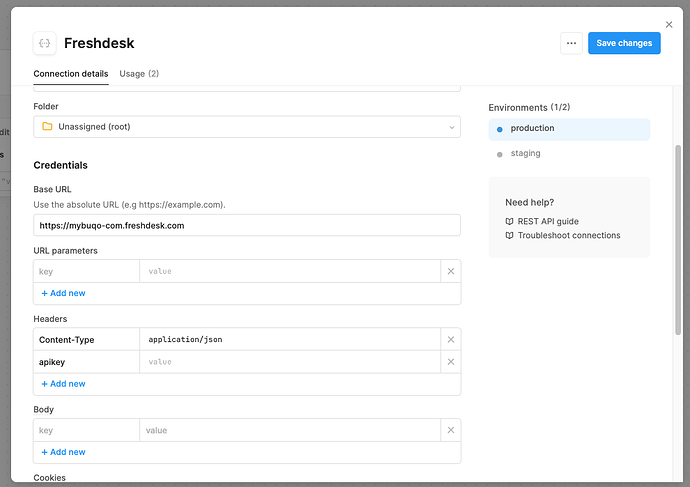The height and width of the screenshot is (487, 690).
Task: Click the Need help? heading
Action: [x=529, y=202]
